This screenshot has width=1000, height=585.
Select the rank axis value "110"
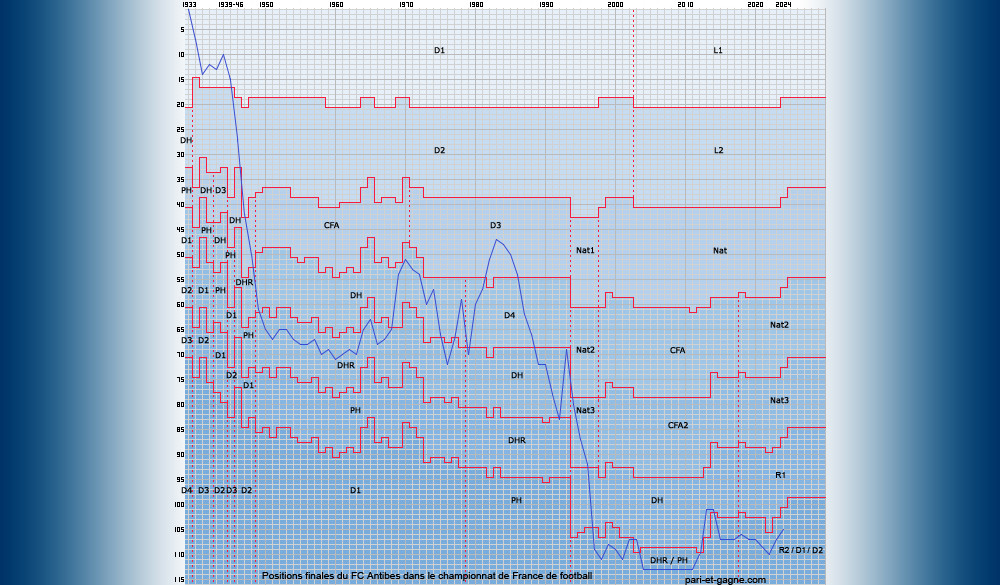[x=180, y=555]
